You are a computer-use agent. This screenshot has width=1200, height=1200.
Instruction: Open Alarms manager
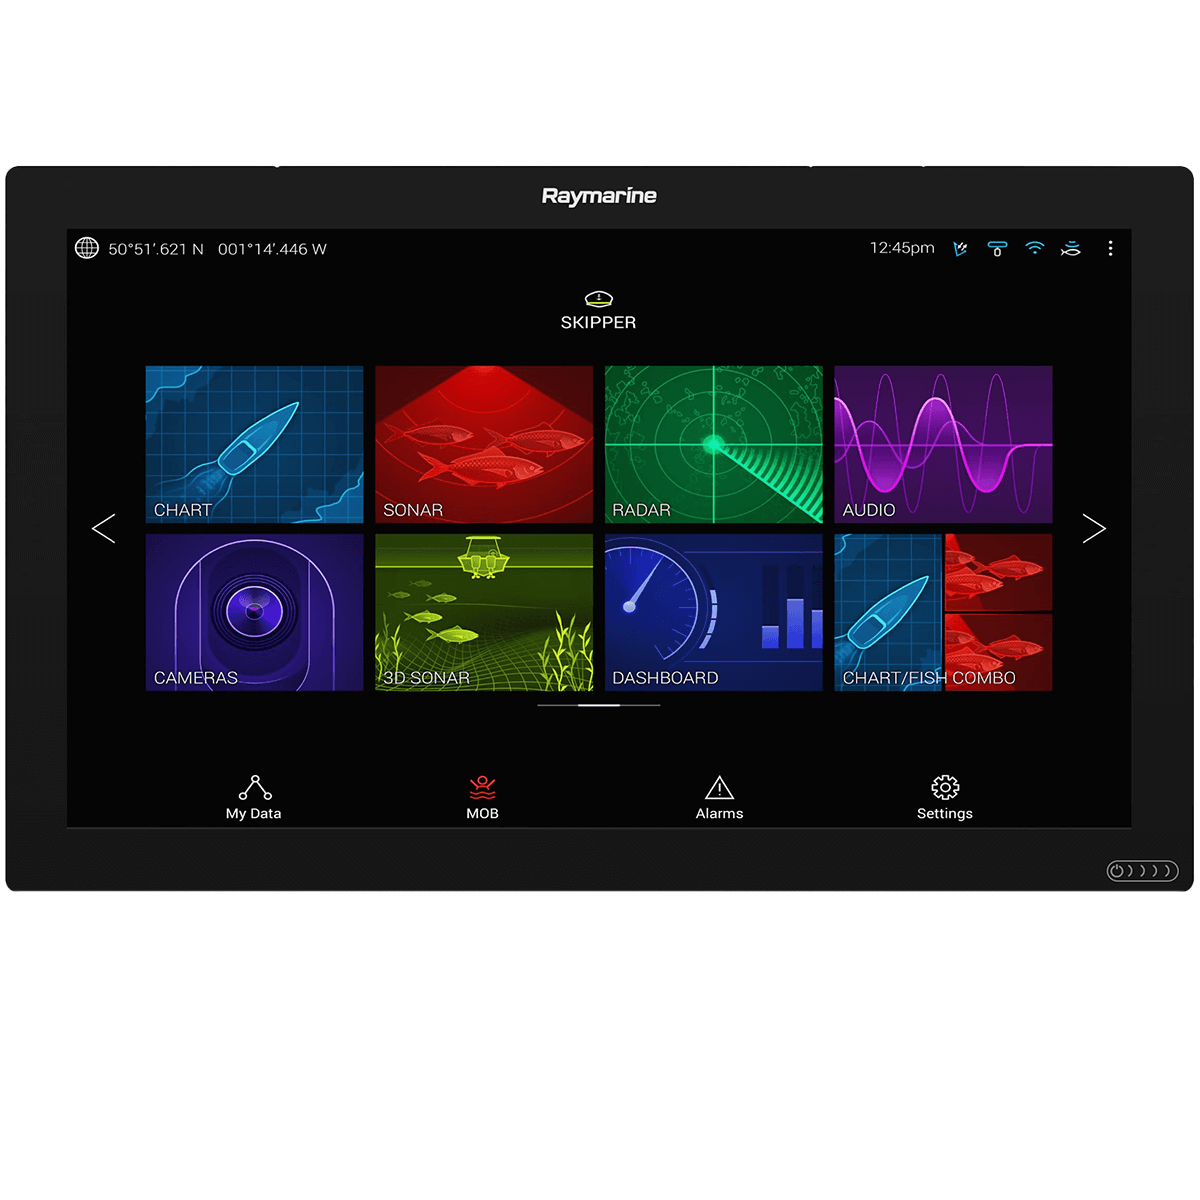719,798
